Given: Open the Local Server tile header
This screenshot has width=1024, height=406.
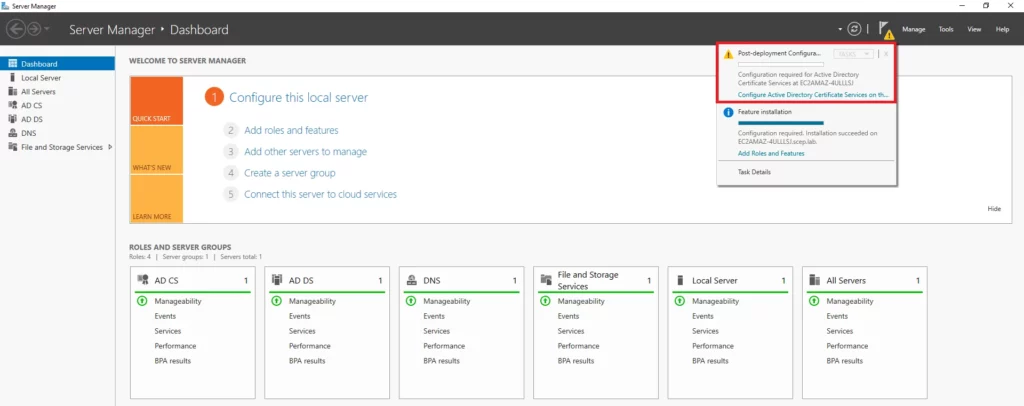Looking at the screenshot, I should [x=730, y=281].
